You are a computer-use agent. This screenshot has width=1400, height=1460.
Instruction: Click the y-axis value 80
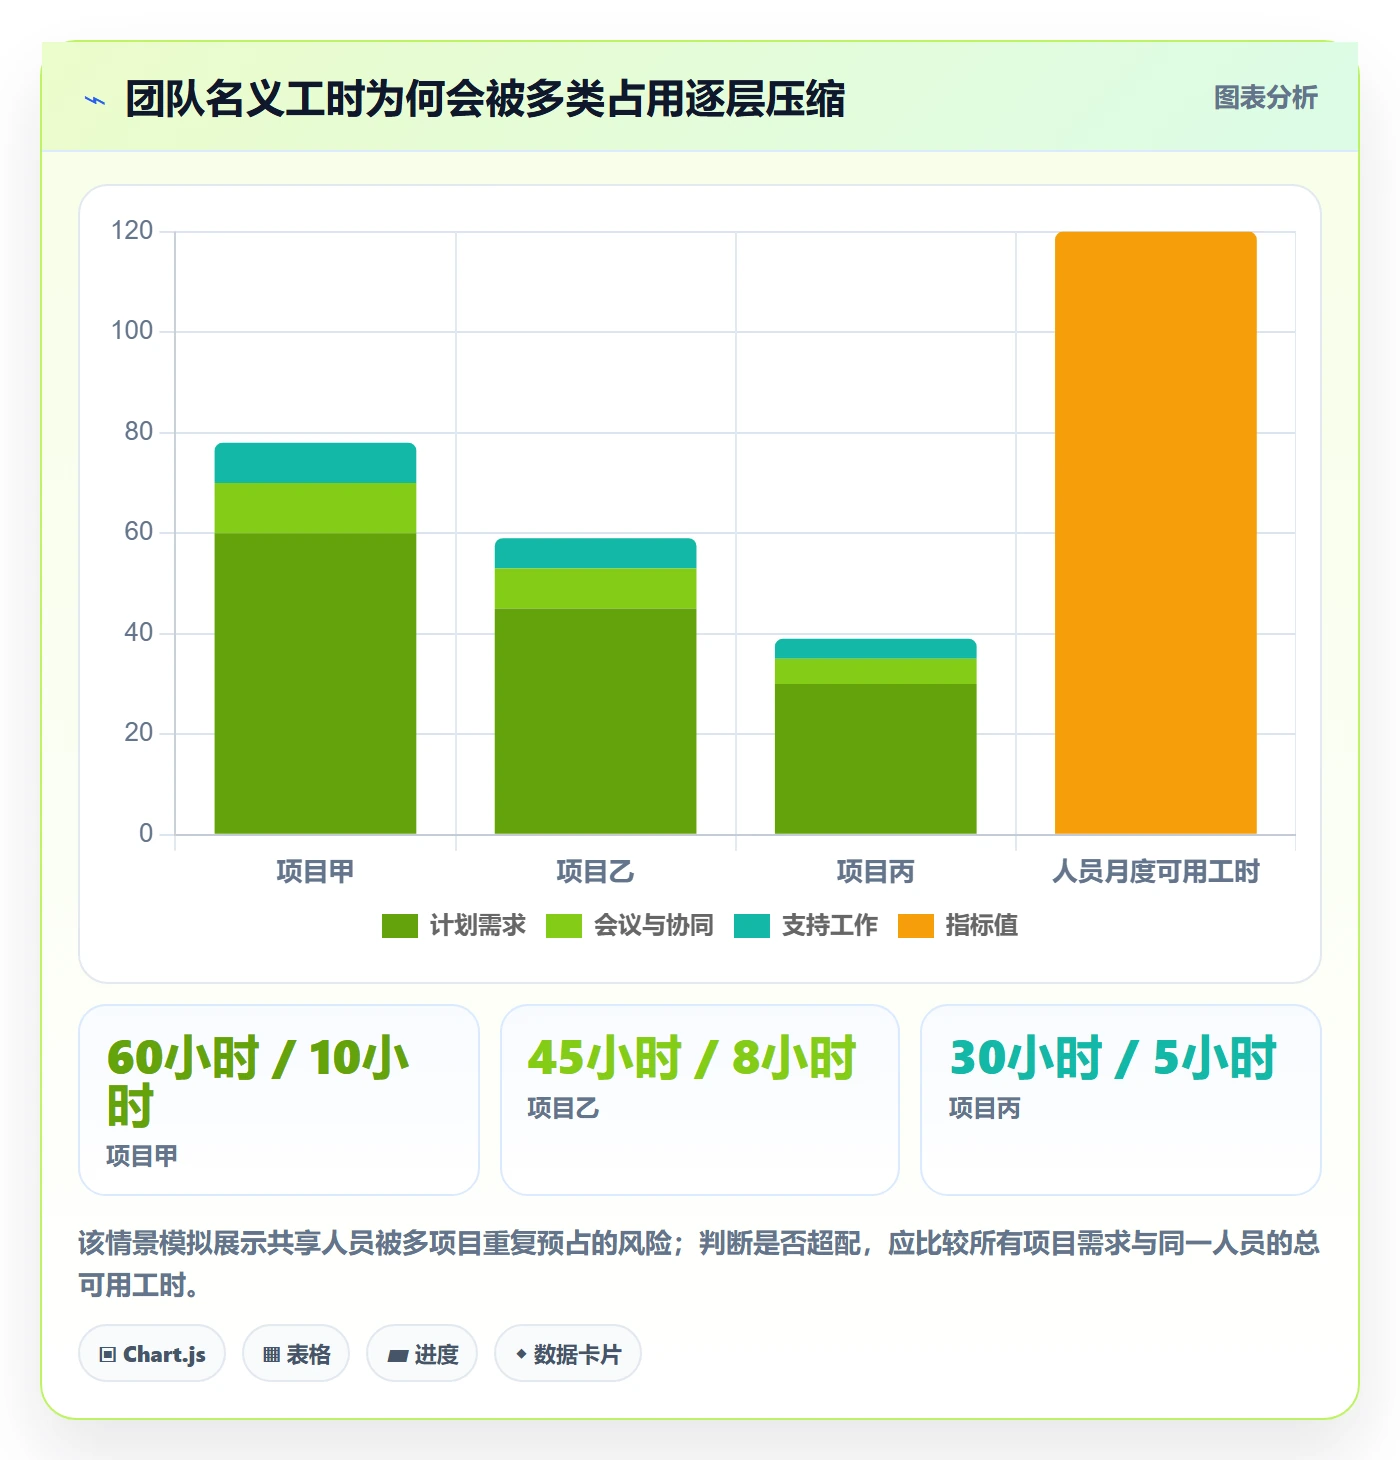tap(138, 432)
